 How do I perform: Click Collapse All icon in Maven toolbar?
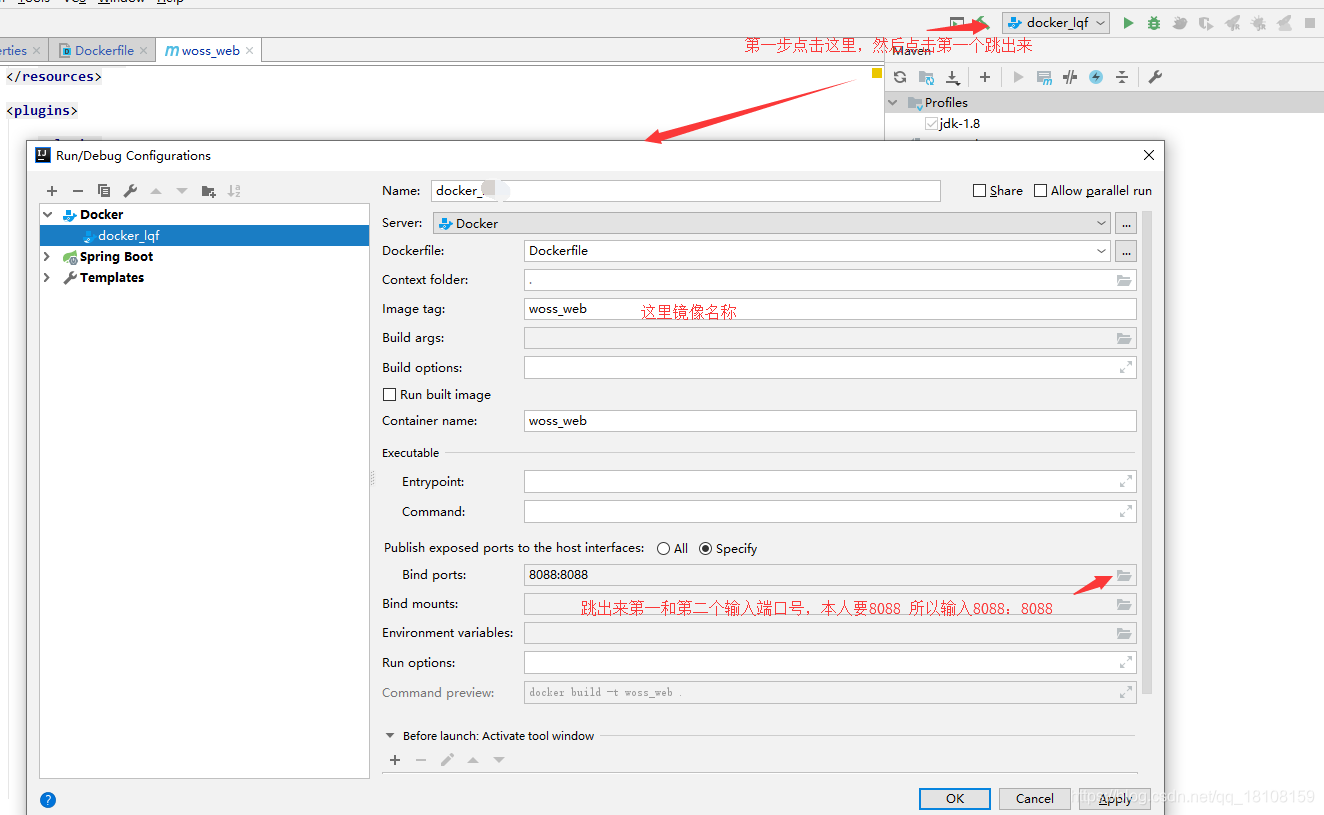click(x=1122, y=77)
